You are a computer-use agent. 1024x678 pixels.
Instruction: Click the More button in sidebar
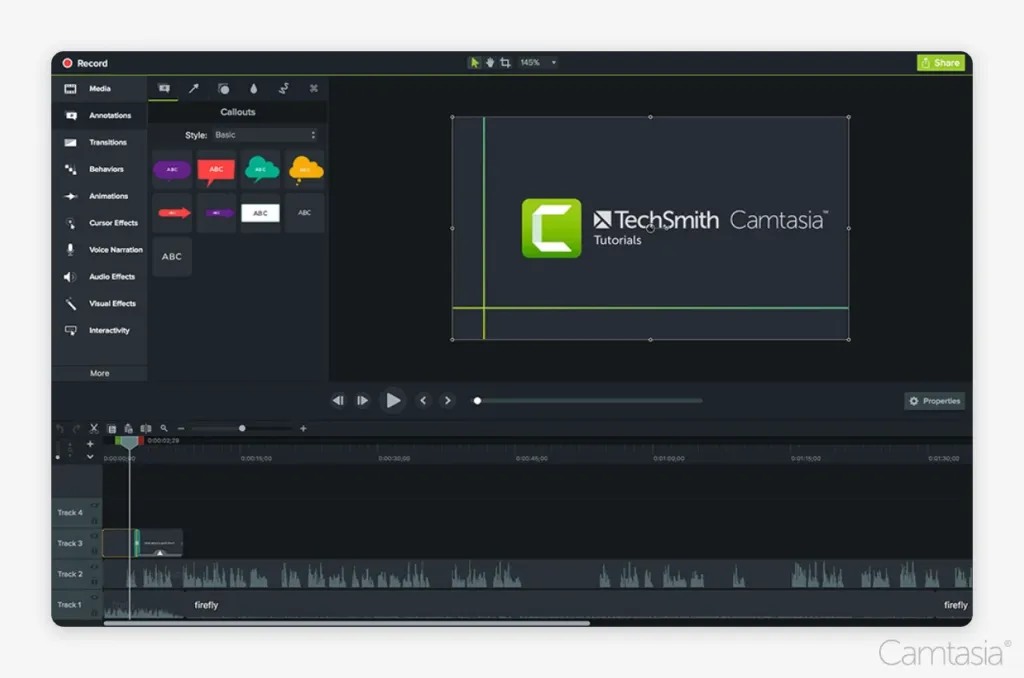point(99,373)
